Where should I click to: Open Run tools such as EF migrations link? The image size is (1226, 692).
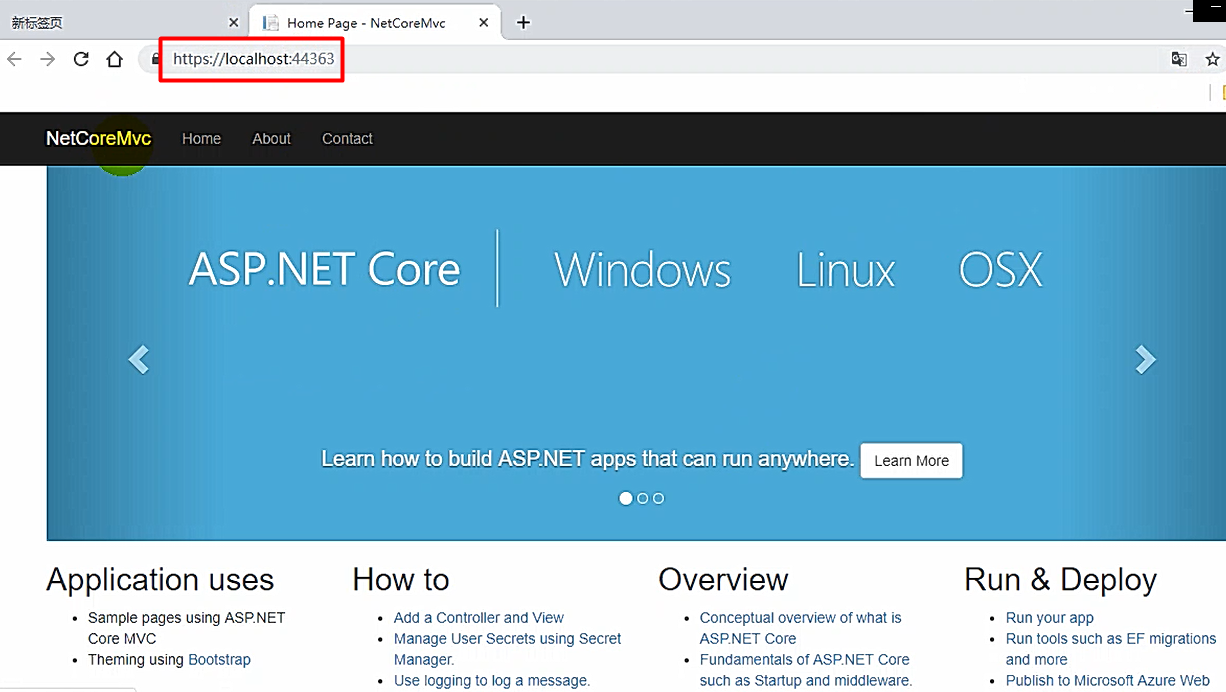(1111, 649)
